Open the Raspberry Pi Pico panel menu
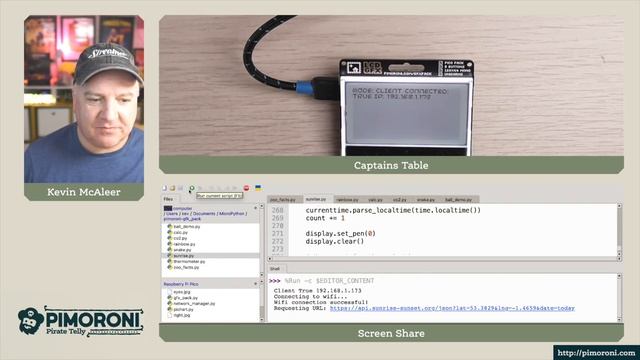Image resolution: width=640 pixels, height=360 pixels. pyautogui.click(x=256, y=284)
